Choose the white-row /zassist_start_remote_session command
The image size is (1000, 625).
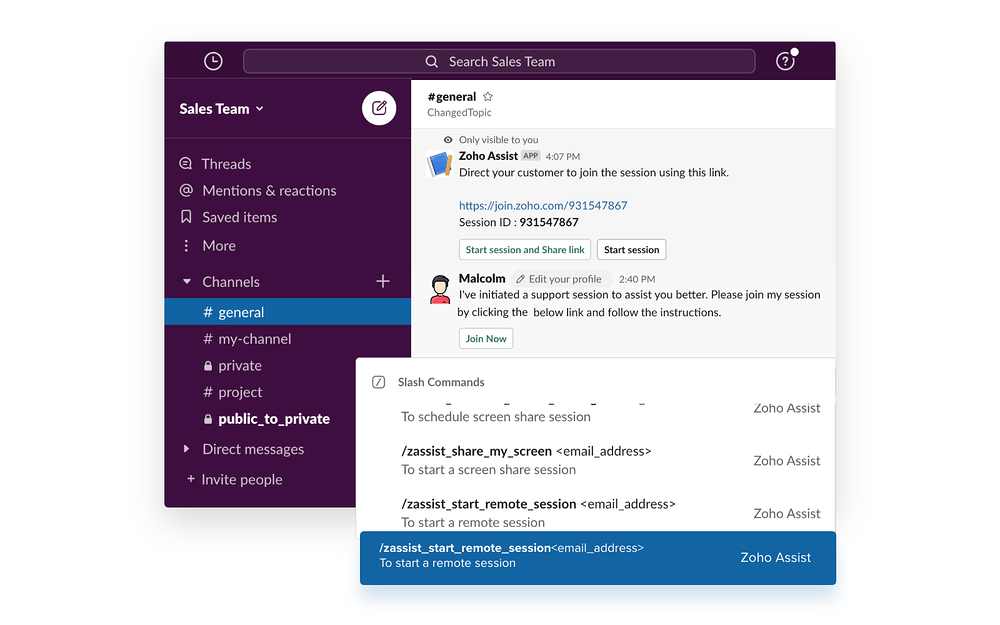[x=596, y=513]
